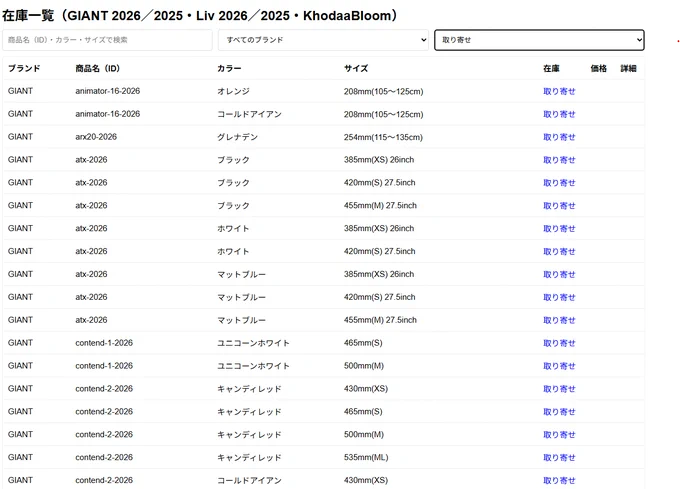680x489 pixels.
Task: Click 取り寄せ for atx-2026 ブラック 455mm(M)
Action: (559, 206)
